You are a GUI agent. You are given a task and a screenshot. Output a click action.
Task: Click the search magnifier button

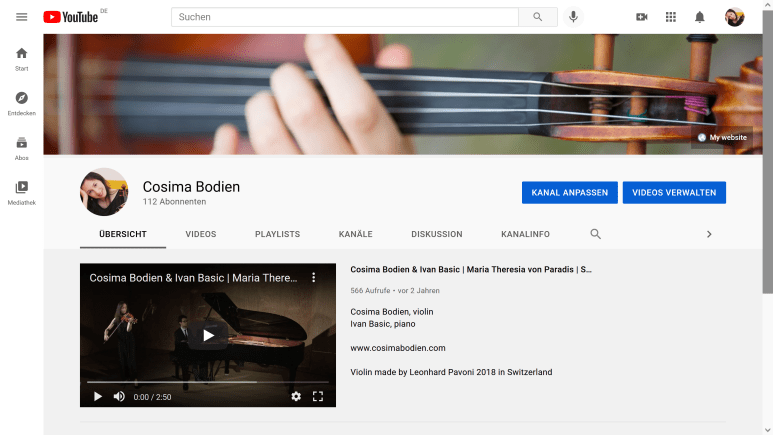tap(538, 17)
